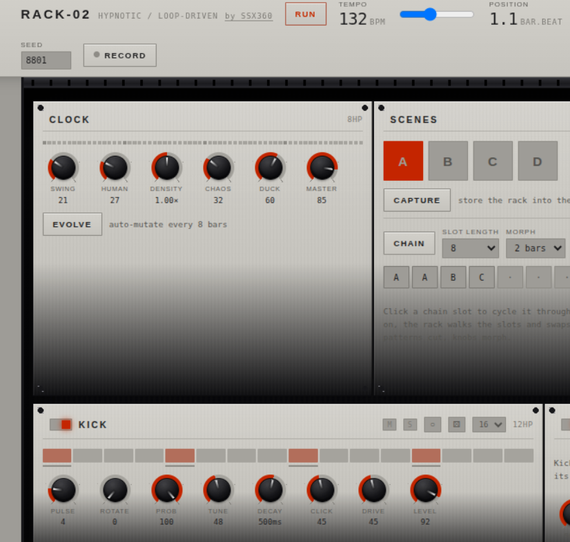Click the HUMAN knob in Clock
The image size is (570, 542).
pyautogui.click(x=115, y=168)
